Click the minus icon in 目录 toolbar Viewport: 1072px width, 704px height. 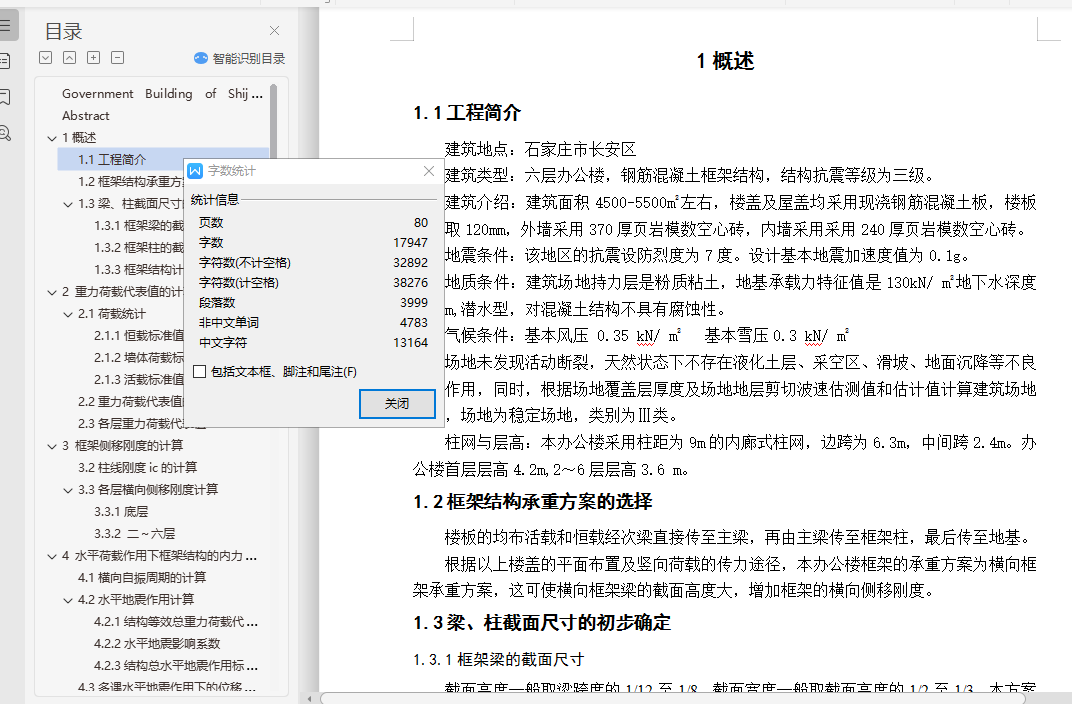(x=118, y=57)
